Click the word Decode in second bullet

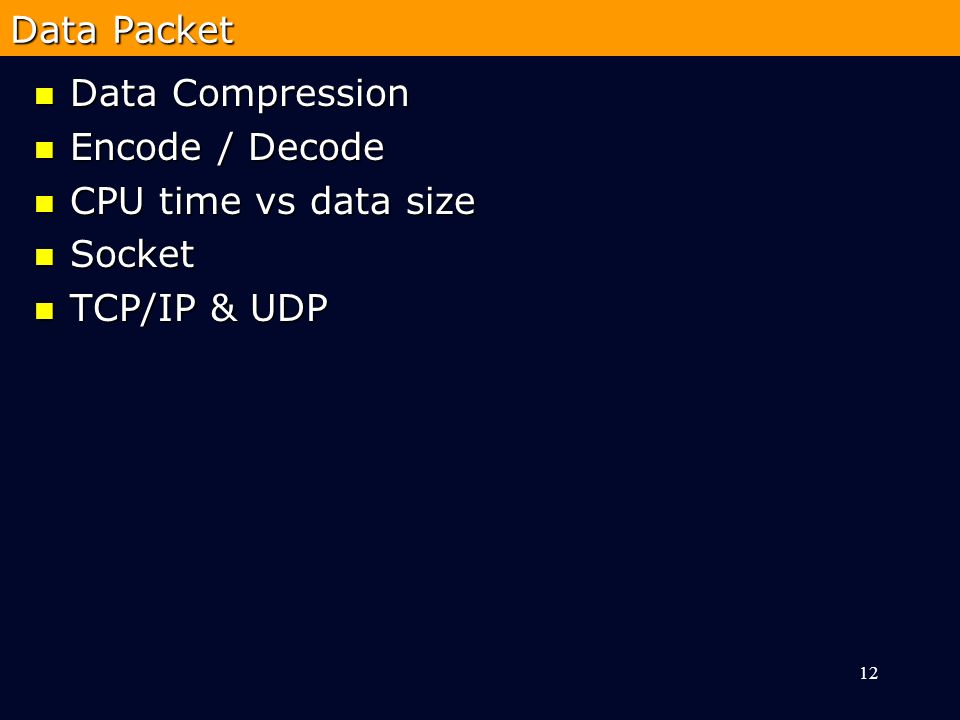316,148
